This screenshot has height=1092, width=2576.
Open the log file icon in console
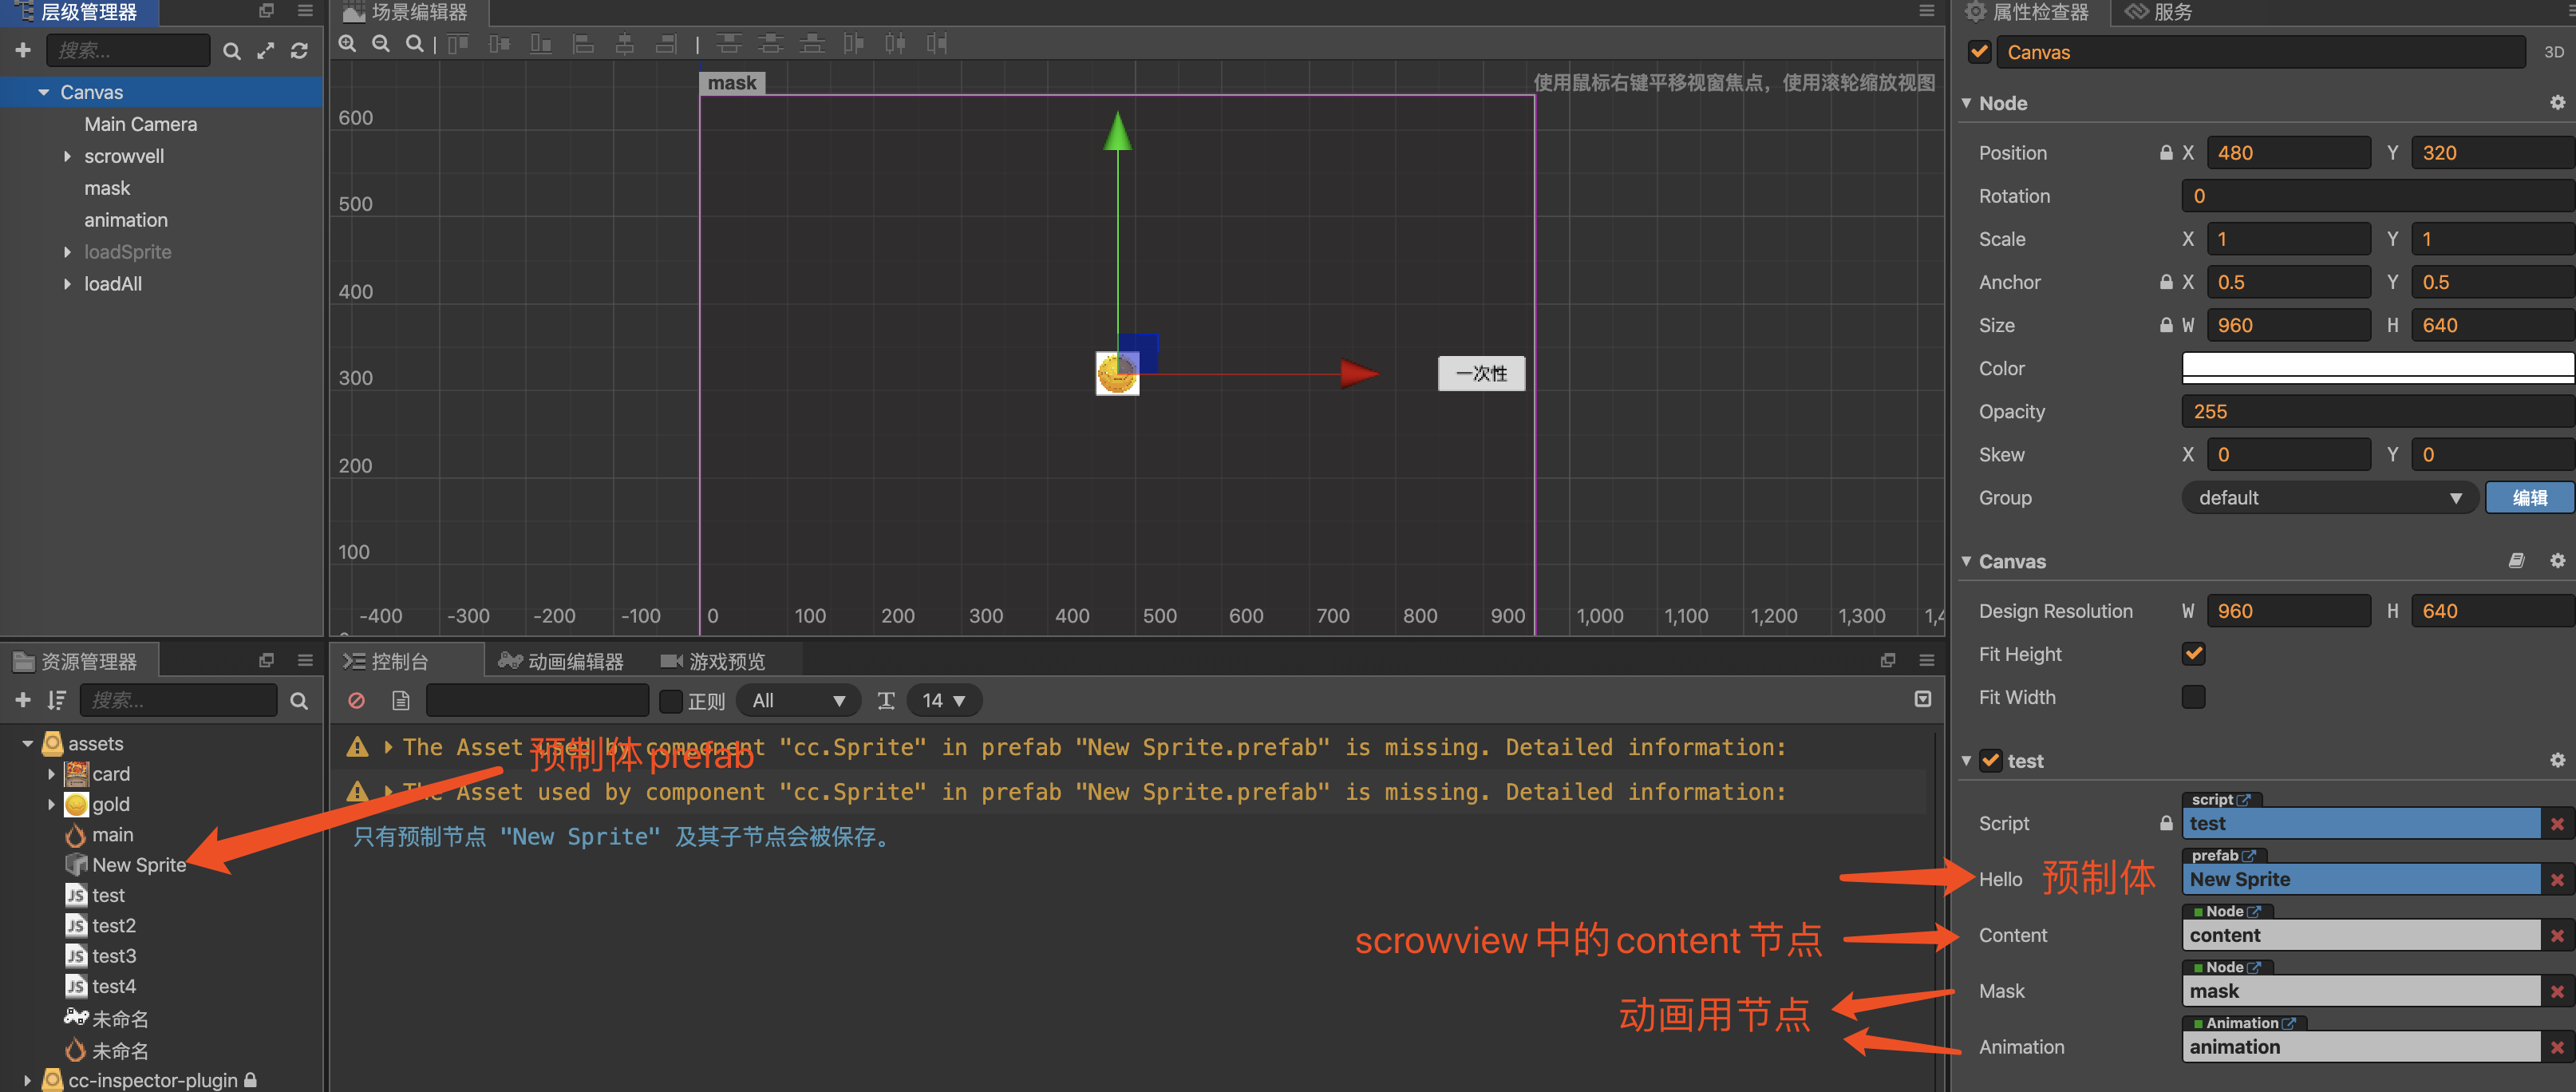pos(401,700)
